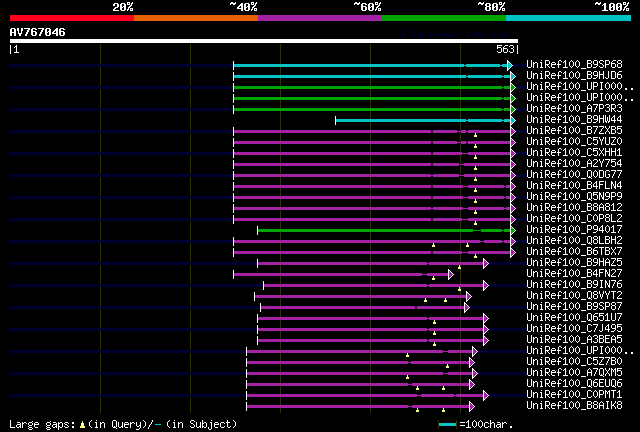Click the cyan 100char scale bar

[447, 425]
